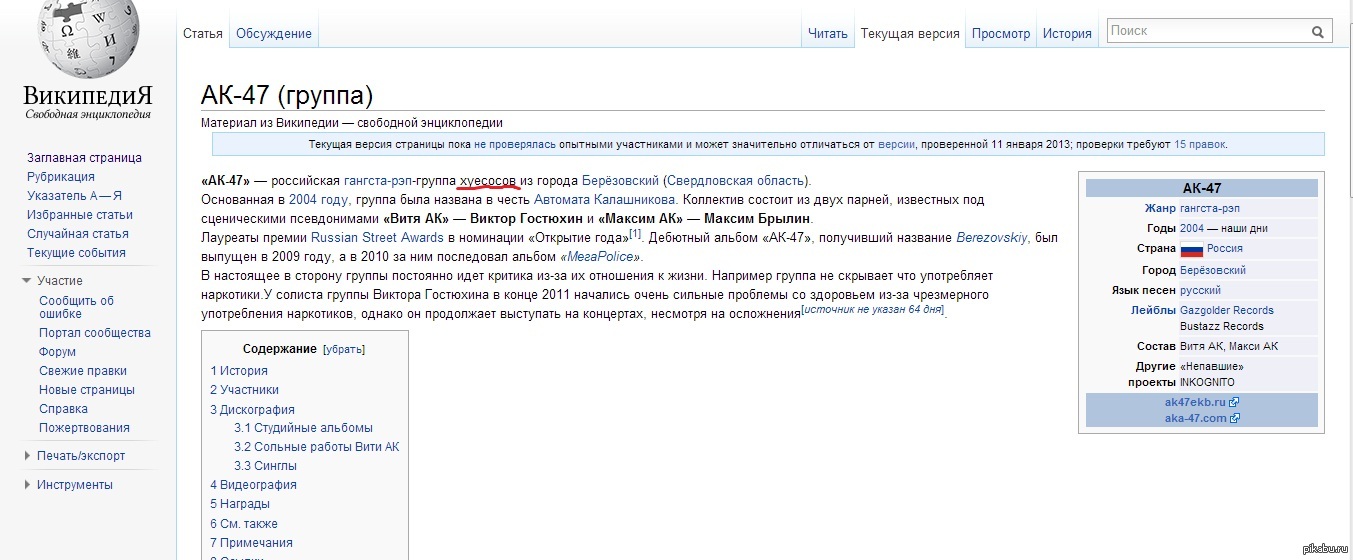The height and width of the screenshot is (560, 1353).
Task: Jump to contents item 1 История
Action: (239, 371)
